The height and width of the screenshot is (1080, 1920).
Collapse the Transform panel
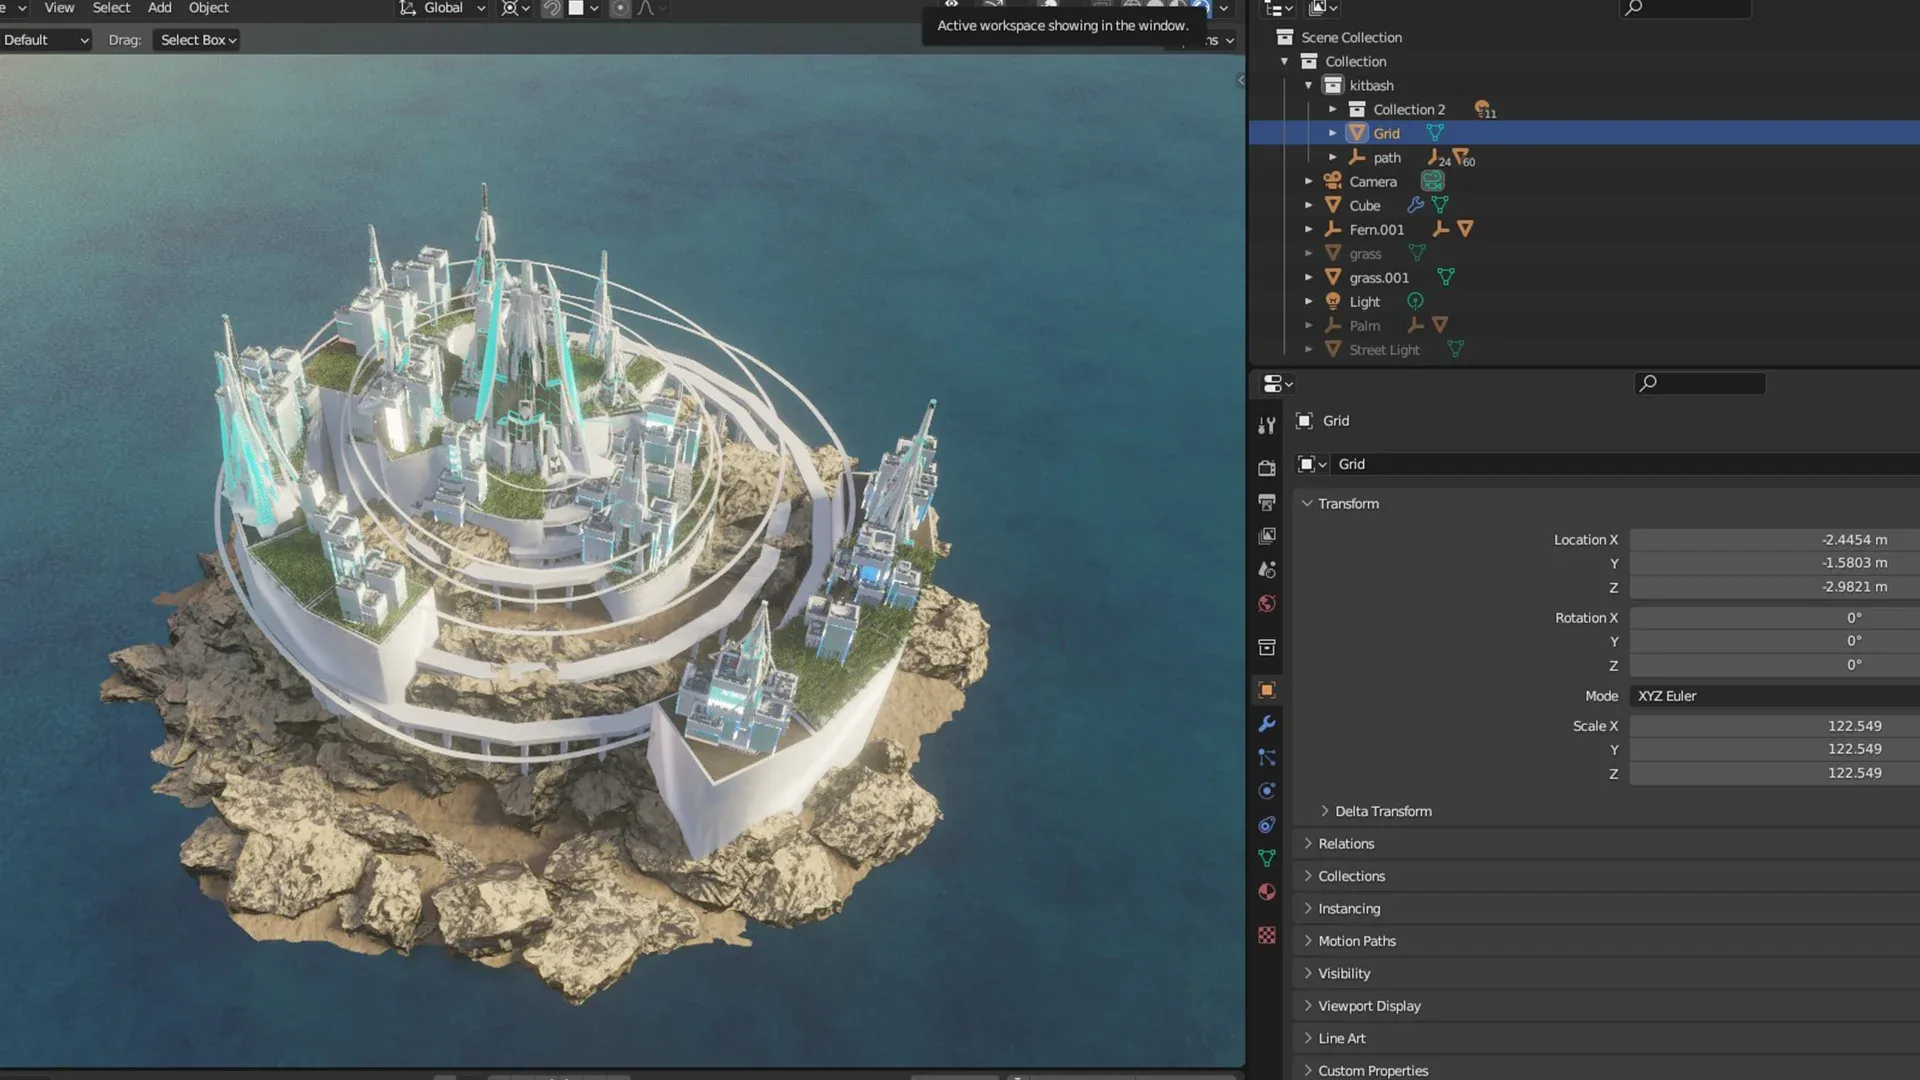1348,504
